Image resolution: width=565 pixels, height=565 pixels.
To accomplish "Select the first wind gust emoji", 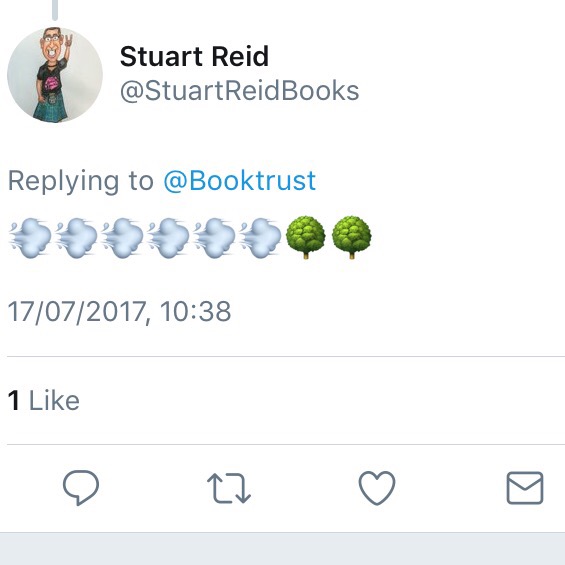I will (30, 238).
